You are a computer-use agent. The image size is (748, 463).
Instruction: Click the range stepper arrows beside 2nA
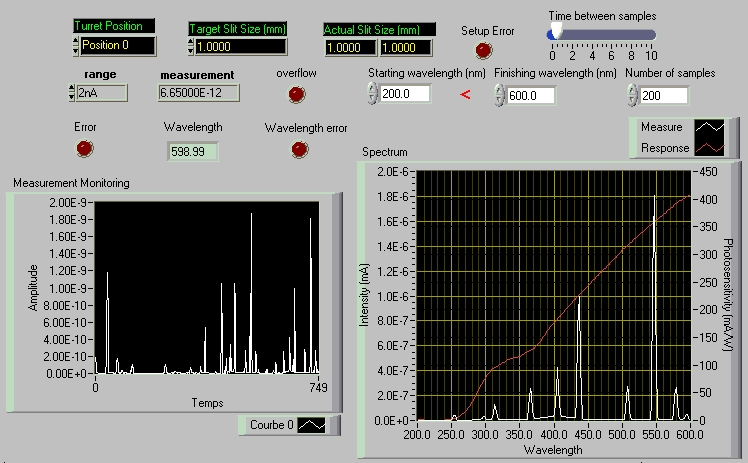72,93
